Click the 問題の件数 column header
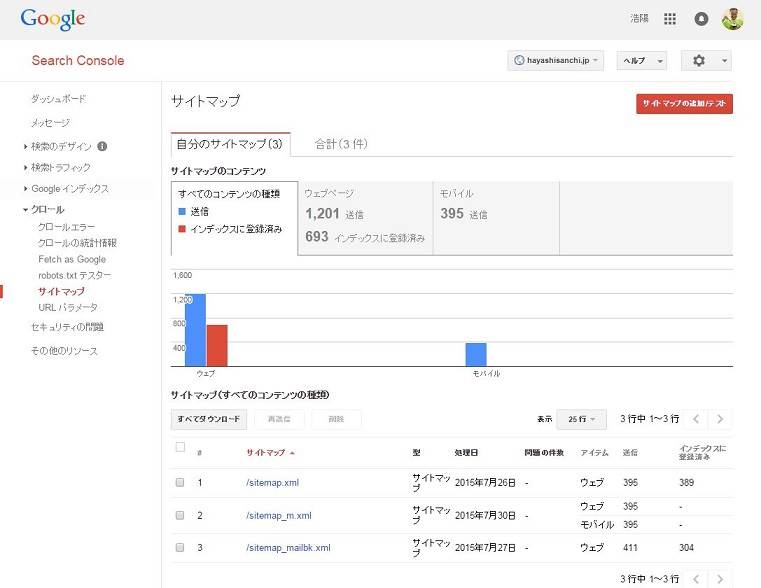The height and width of the screenshot is (588, 761). (544, 453)
